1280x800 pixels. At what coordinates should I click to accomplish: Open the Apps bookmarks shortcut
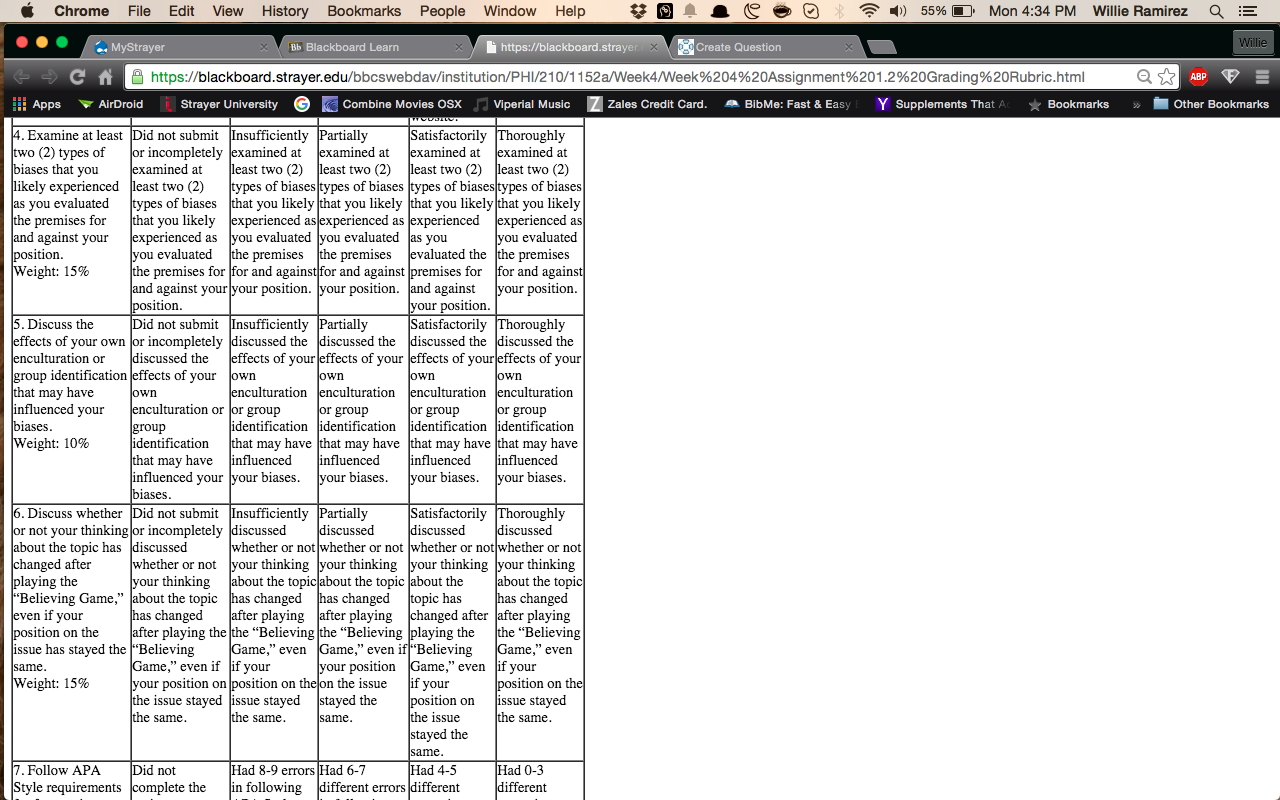(x=36, y=104)
